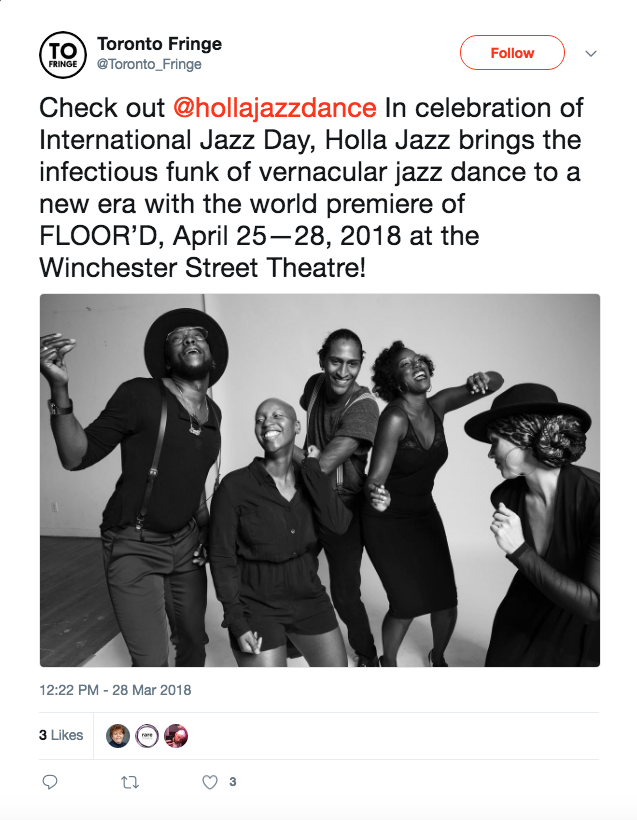Like the tweet via the heart icon
Viewport: 637px width, 820px height.
210,782
